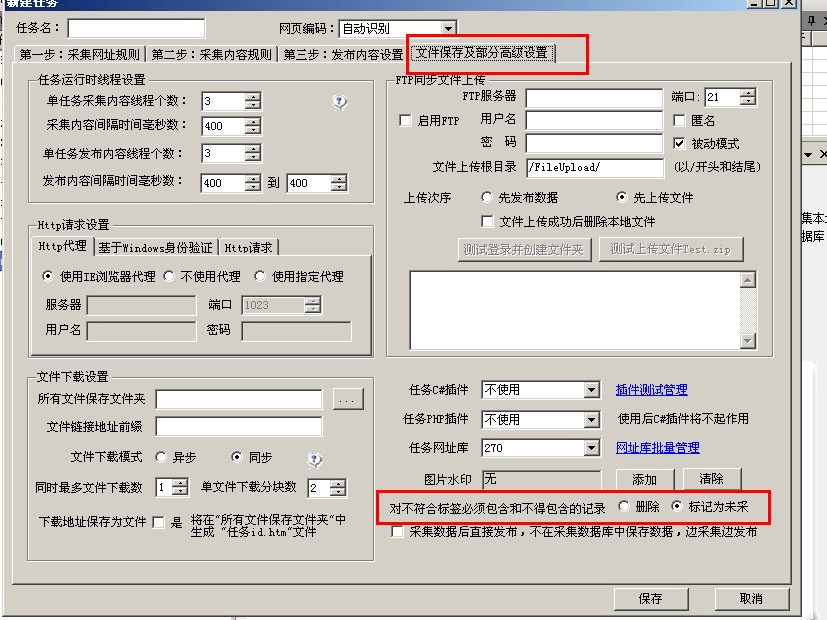
Task: Open the 网页编码 dropdown
Action: click(x=448, y=29)
